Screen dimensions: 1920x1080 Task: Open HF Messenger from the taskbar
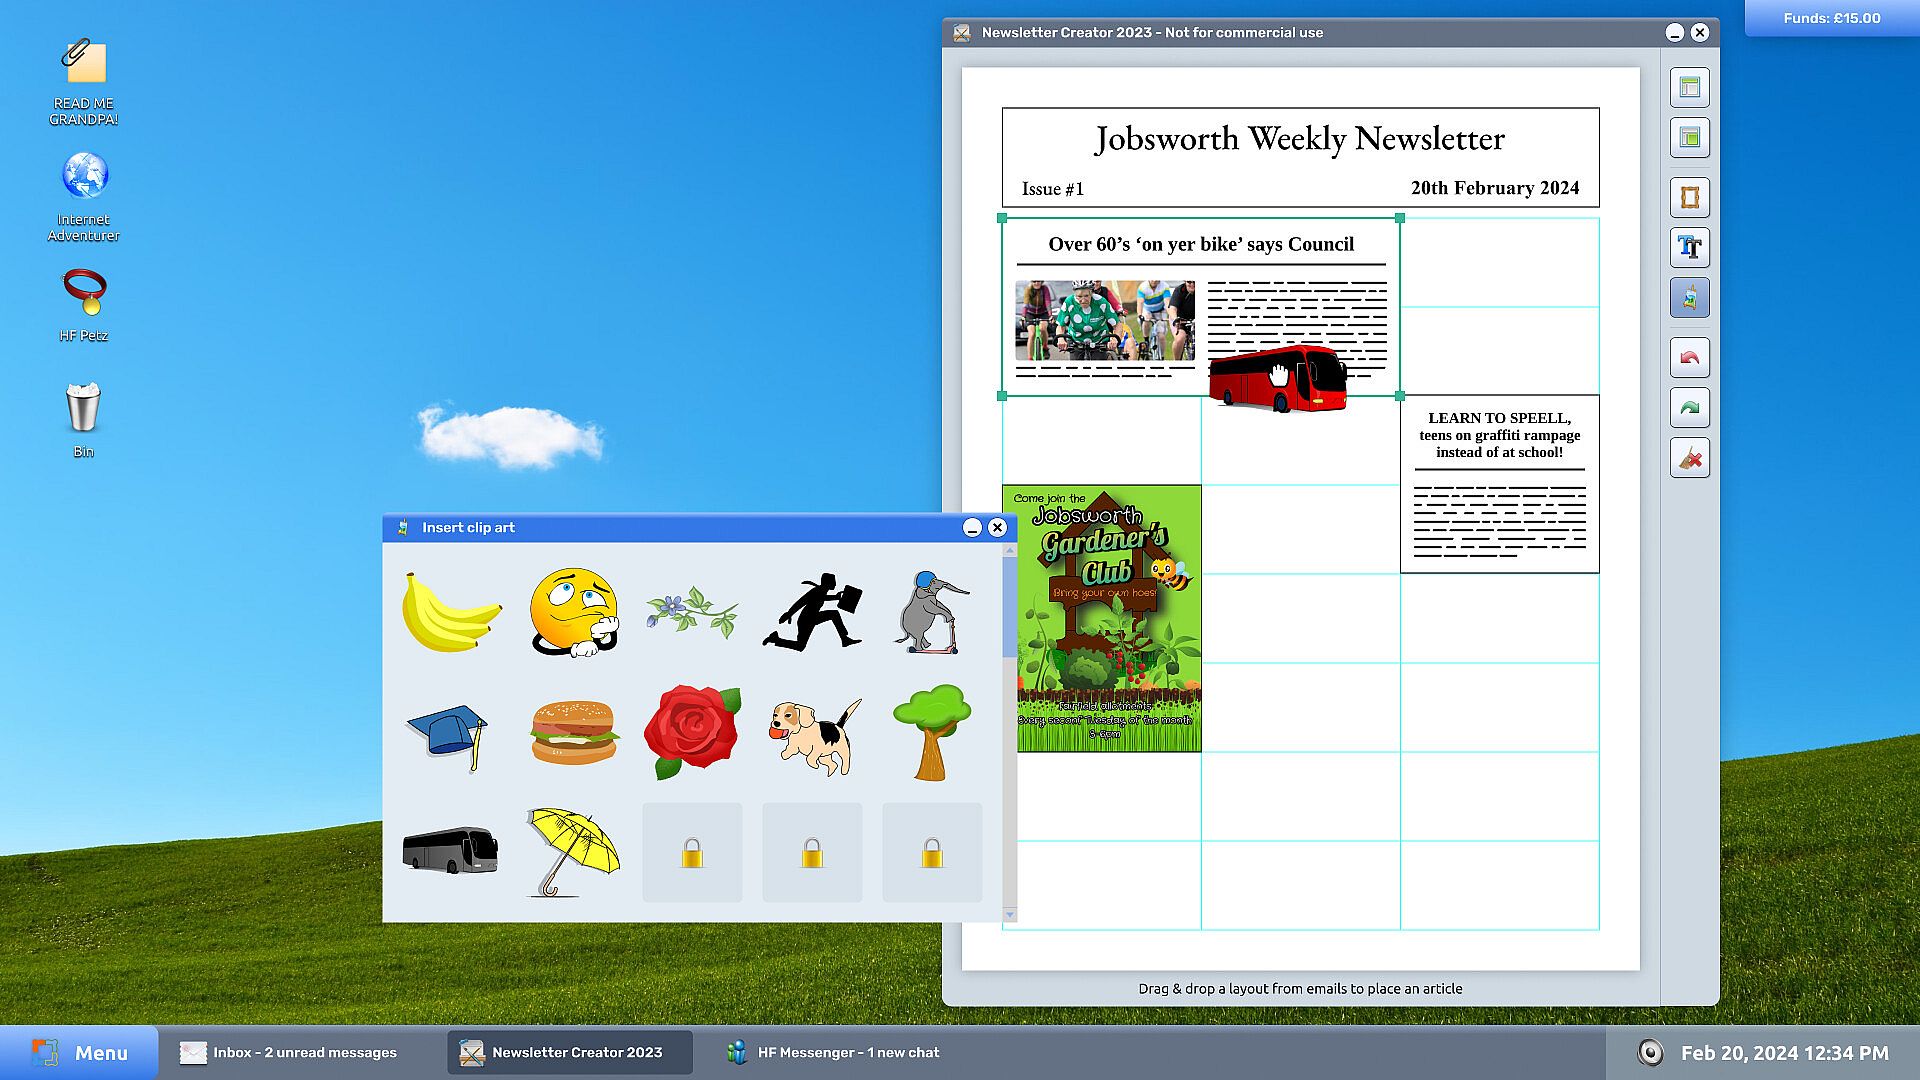coord(835,1052)
